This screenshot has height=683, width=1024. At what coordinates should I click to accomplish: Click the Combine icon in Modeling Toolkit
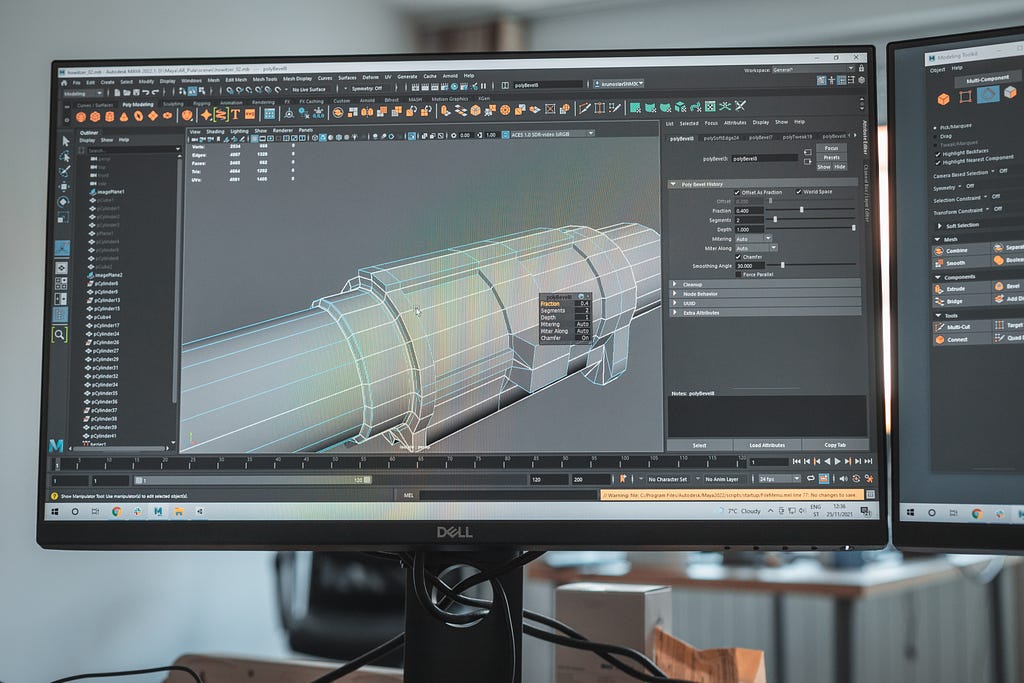(939, 251)
